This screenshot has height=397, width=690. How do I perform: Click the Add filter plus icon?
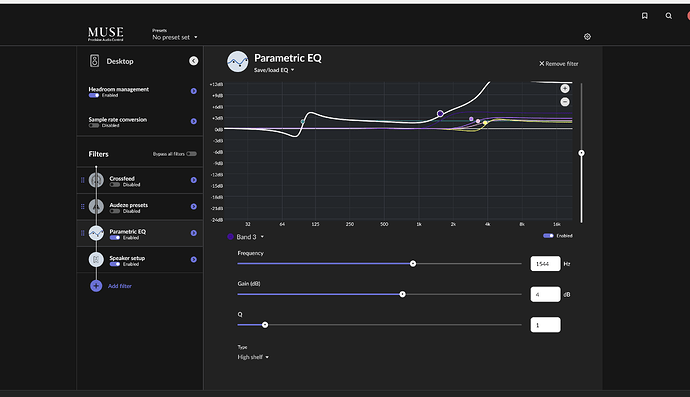point(96,286)
